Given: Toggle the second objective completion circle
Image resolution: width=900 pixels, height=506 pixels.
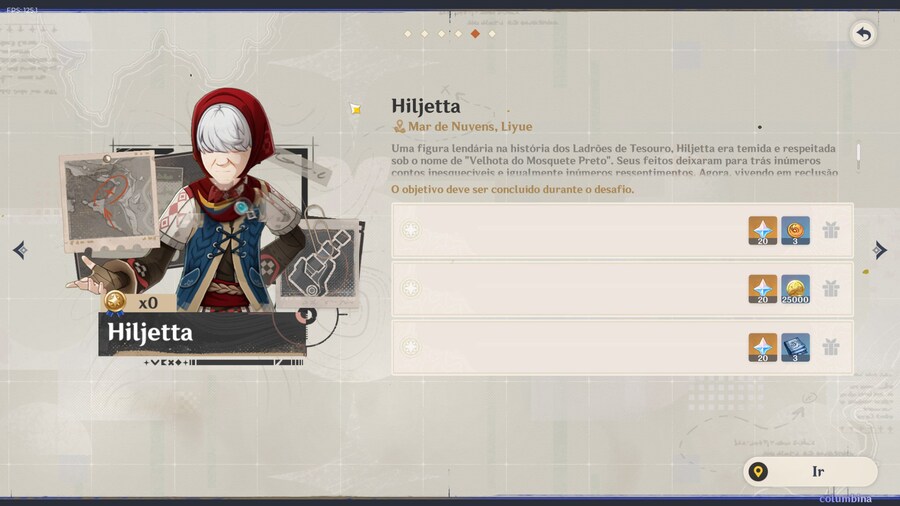Looking at the screenshot, I should pyautogui.click(x=410, y=289).
